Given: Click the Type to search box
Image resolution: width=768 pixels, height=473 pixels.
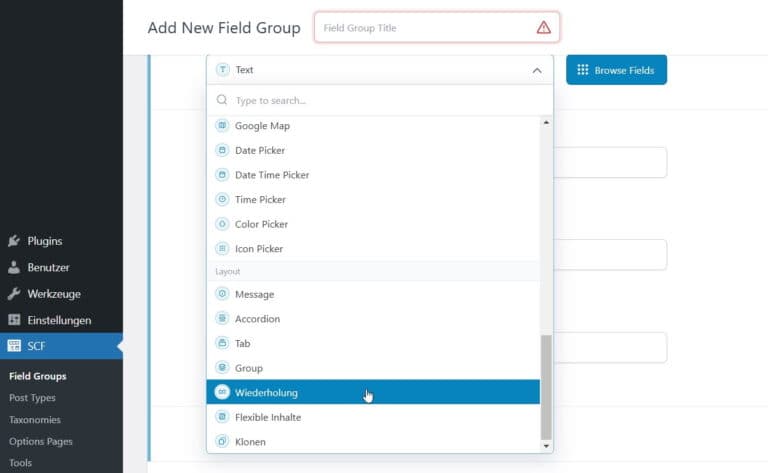Looking at the screenshot, I should point(380,100).
